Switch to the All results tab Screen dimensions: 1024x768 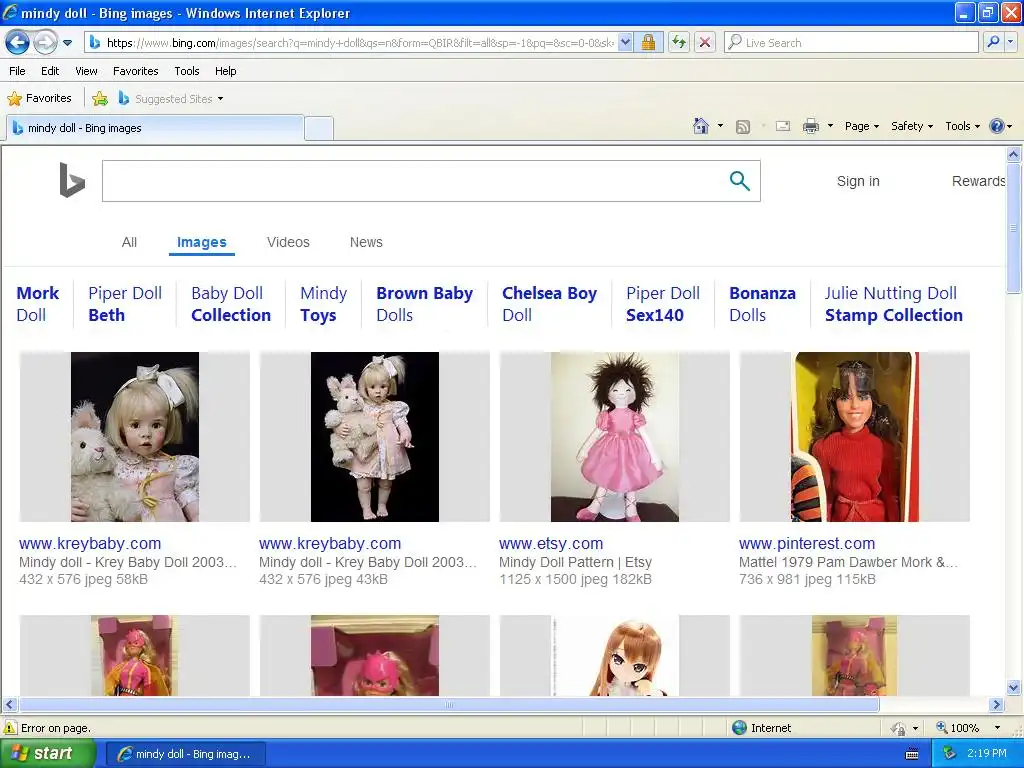pyautogui.click(x=129, y=242)
